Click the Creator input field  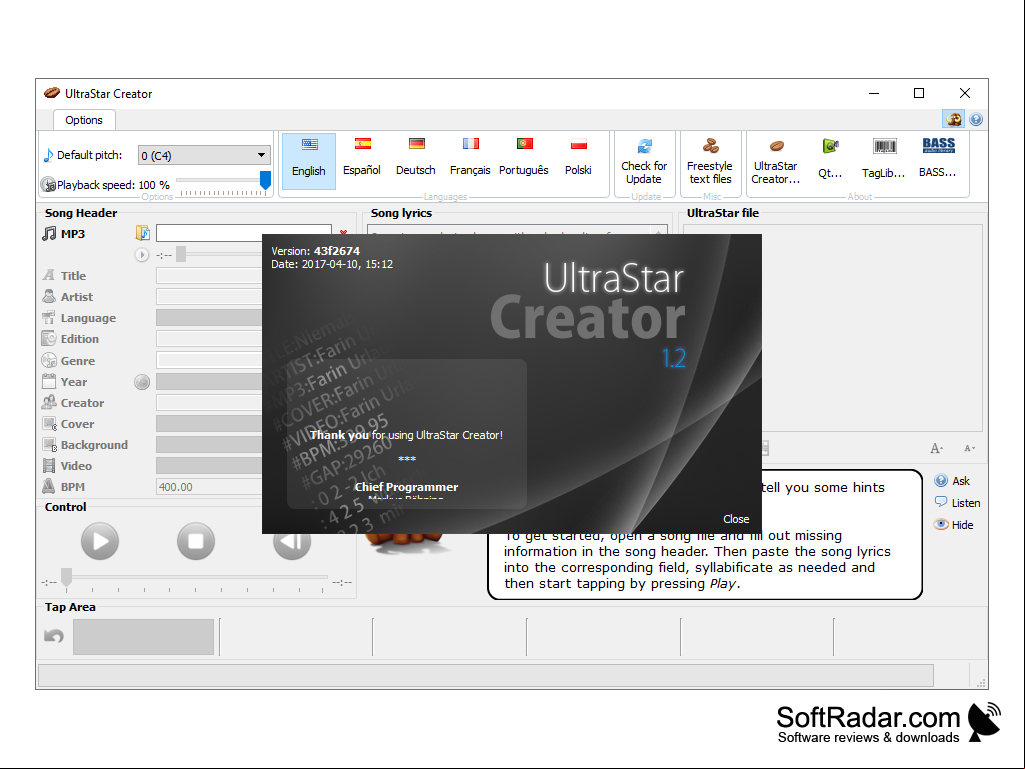(x=209, y=403)
